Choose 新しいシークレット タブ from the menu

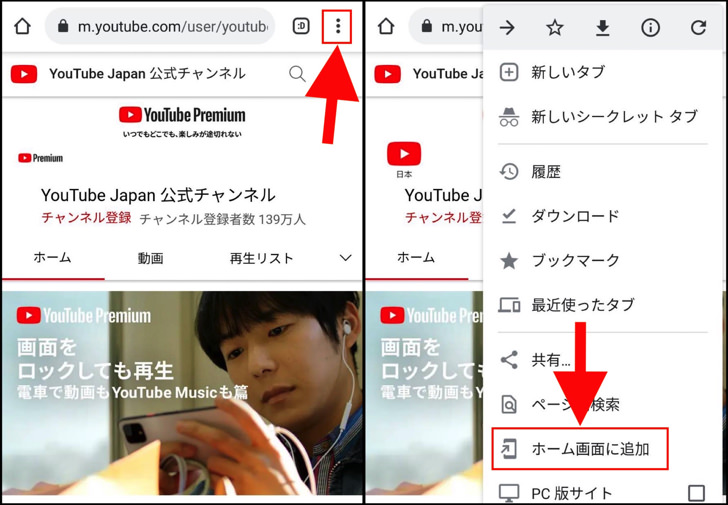[603, 117]
